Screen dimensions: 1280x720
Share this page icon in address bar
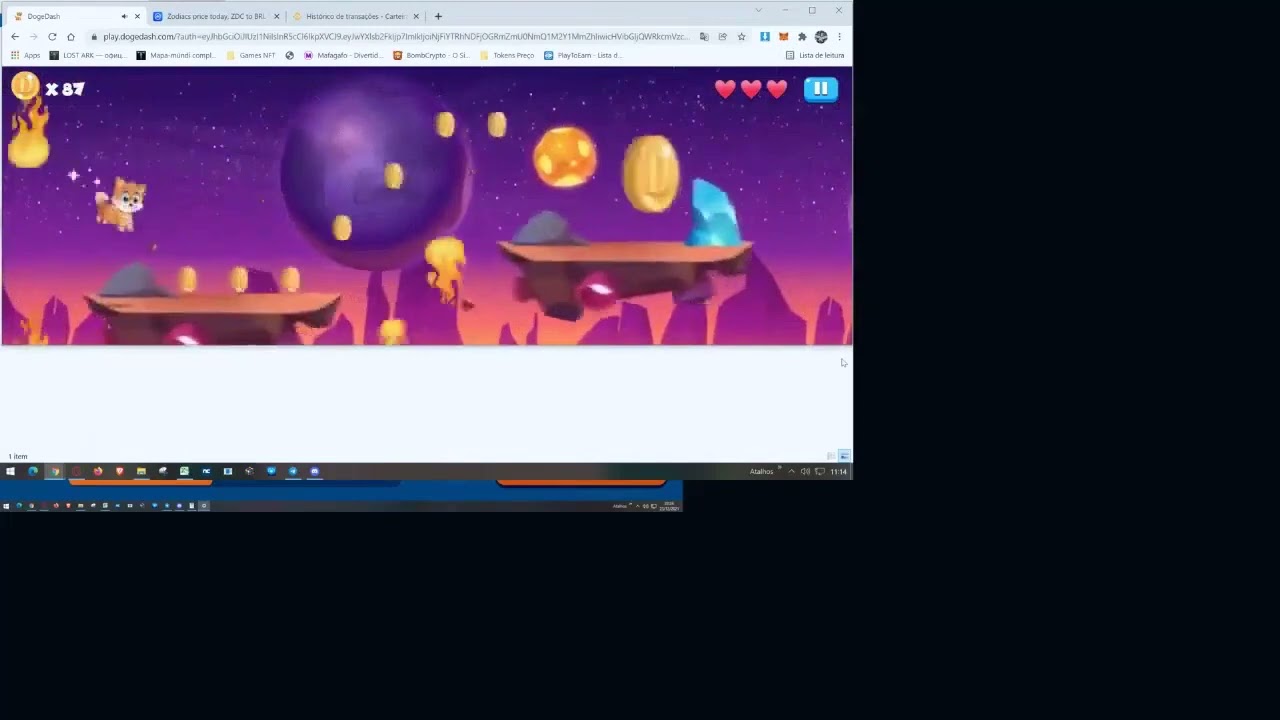pyautogui.click(x=722, y=37)
